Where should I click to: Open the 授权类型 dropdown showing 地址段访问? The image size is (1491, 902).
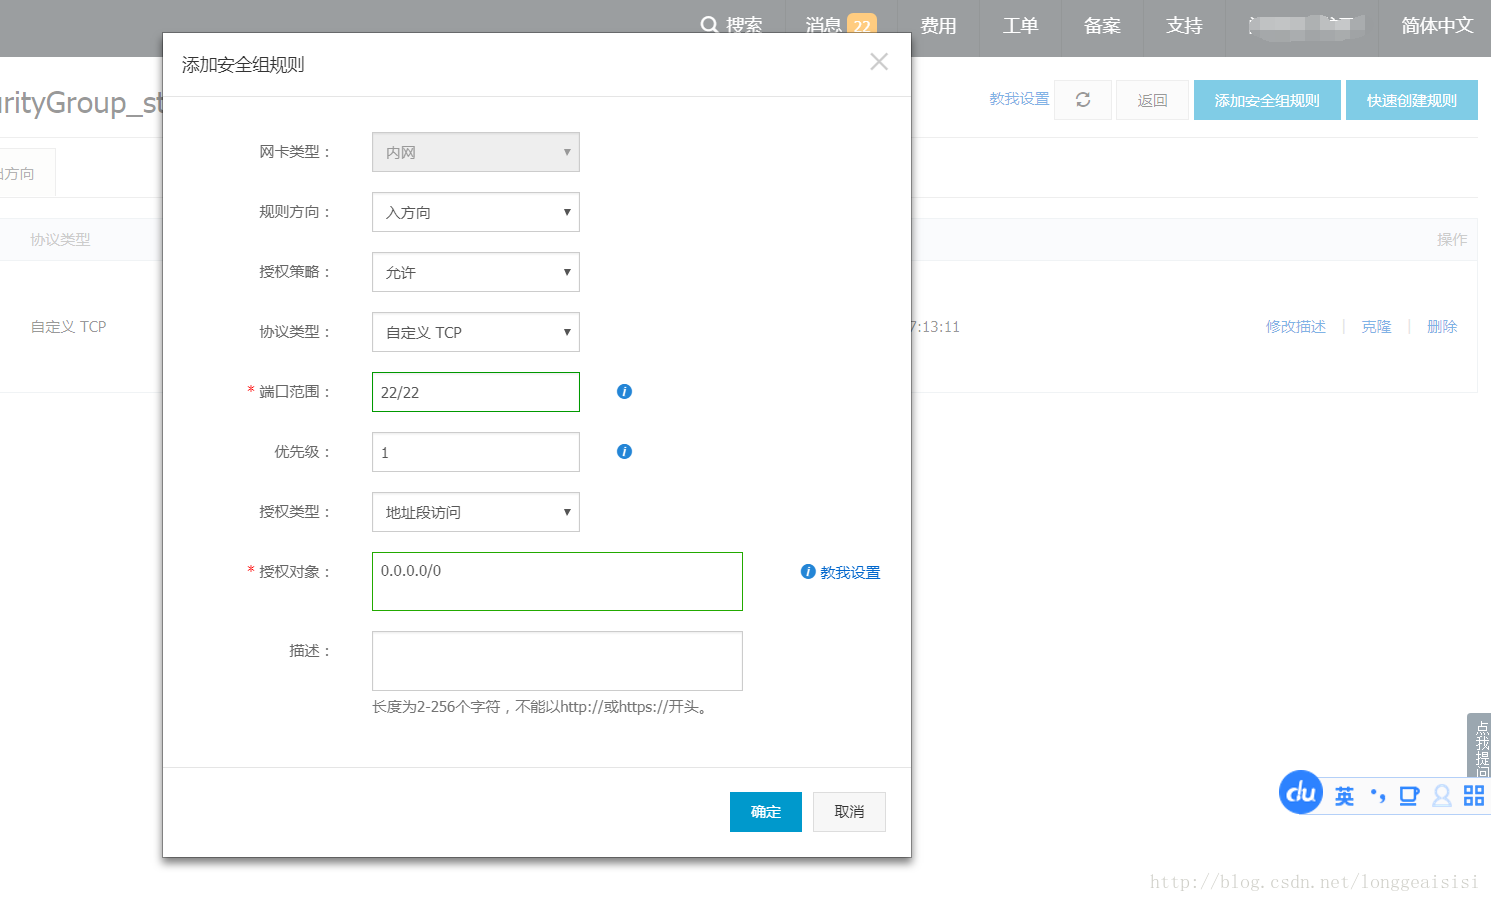[x=476, y=512]
